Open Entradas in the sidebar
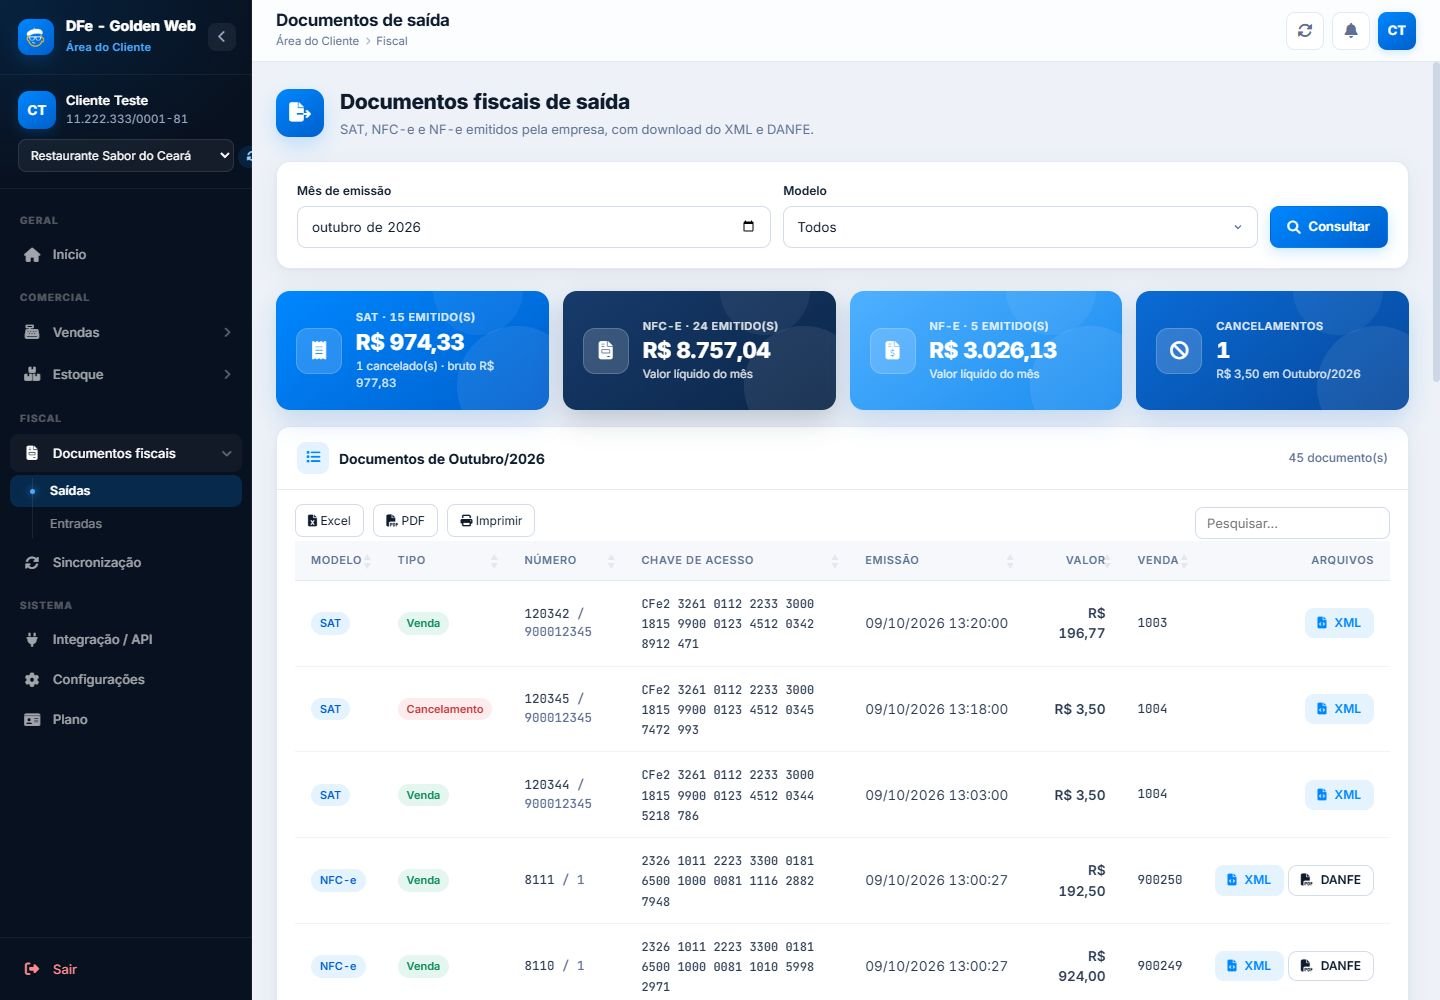 click(126, 524)
